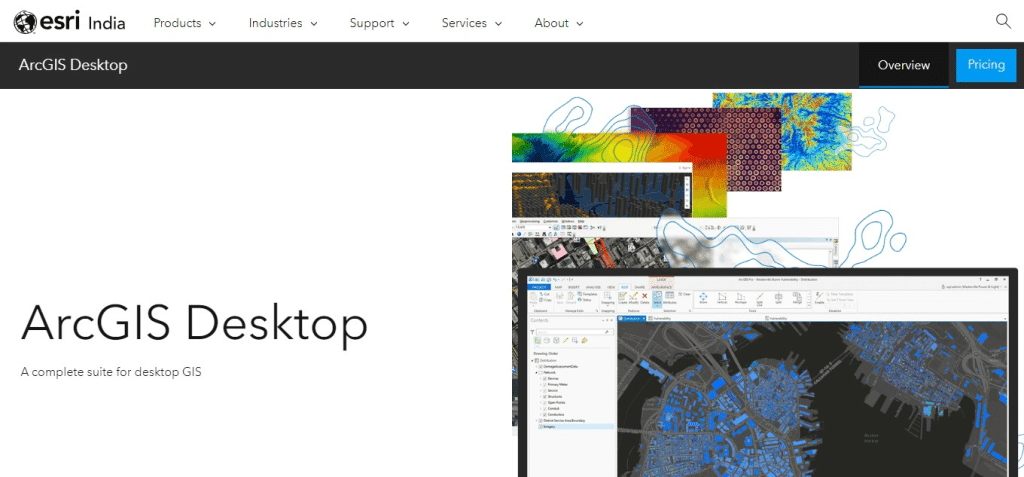This screenshot has width=1024, height=477.
Task: Click the Contents pane search field
Action: coord(575,332)
